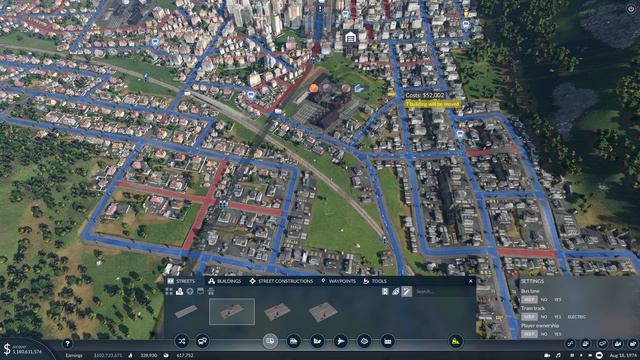Viewport: 640px width, 360px height.
Task: Choose the highlighted second street thumbnail
Action: click(232, 311)
